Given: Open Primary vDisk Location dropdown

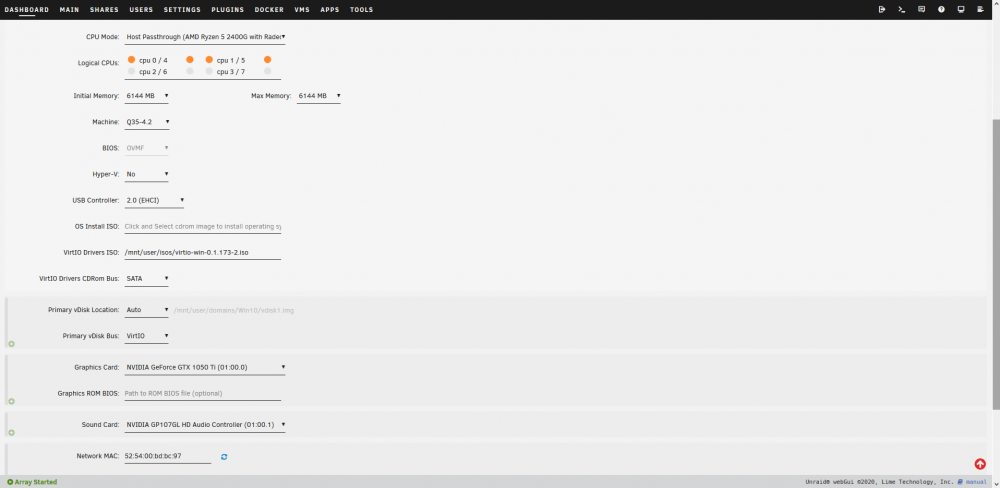Looking at the screenshot, I should click(147, 310).
